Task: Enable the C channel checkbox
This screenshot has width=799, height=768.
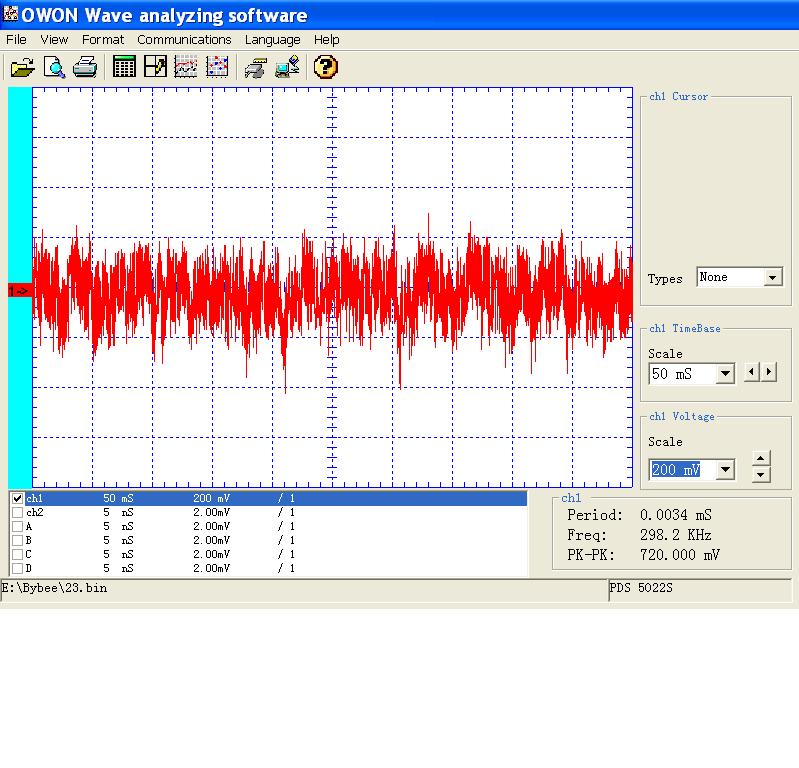Action: click(x=17, y=554)
